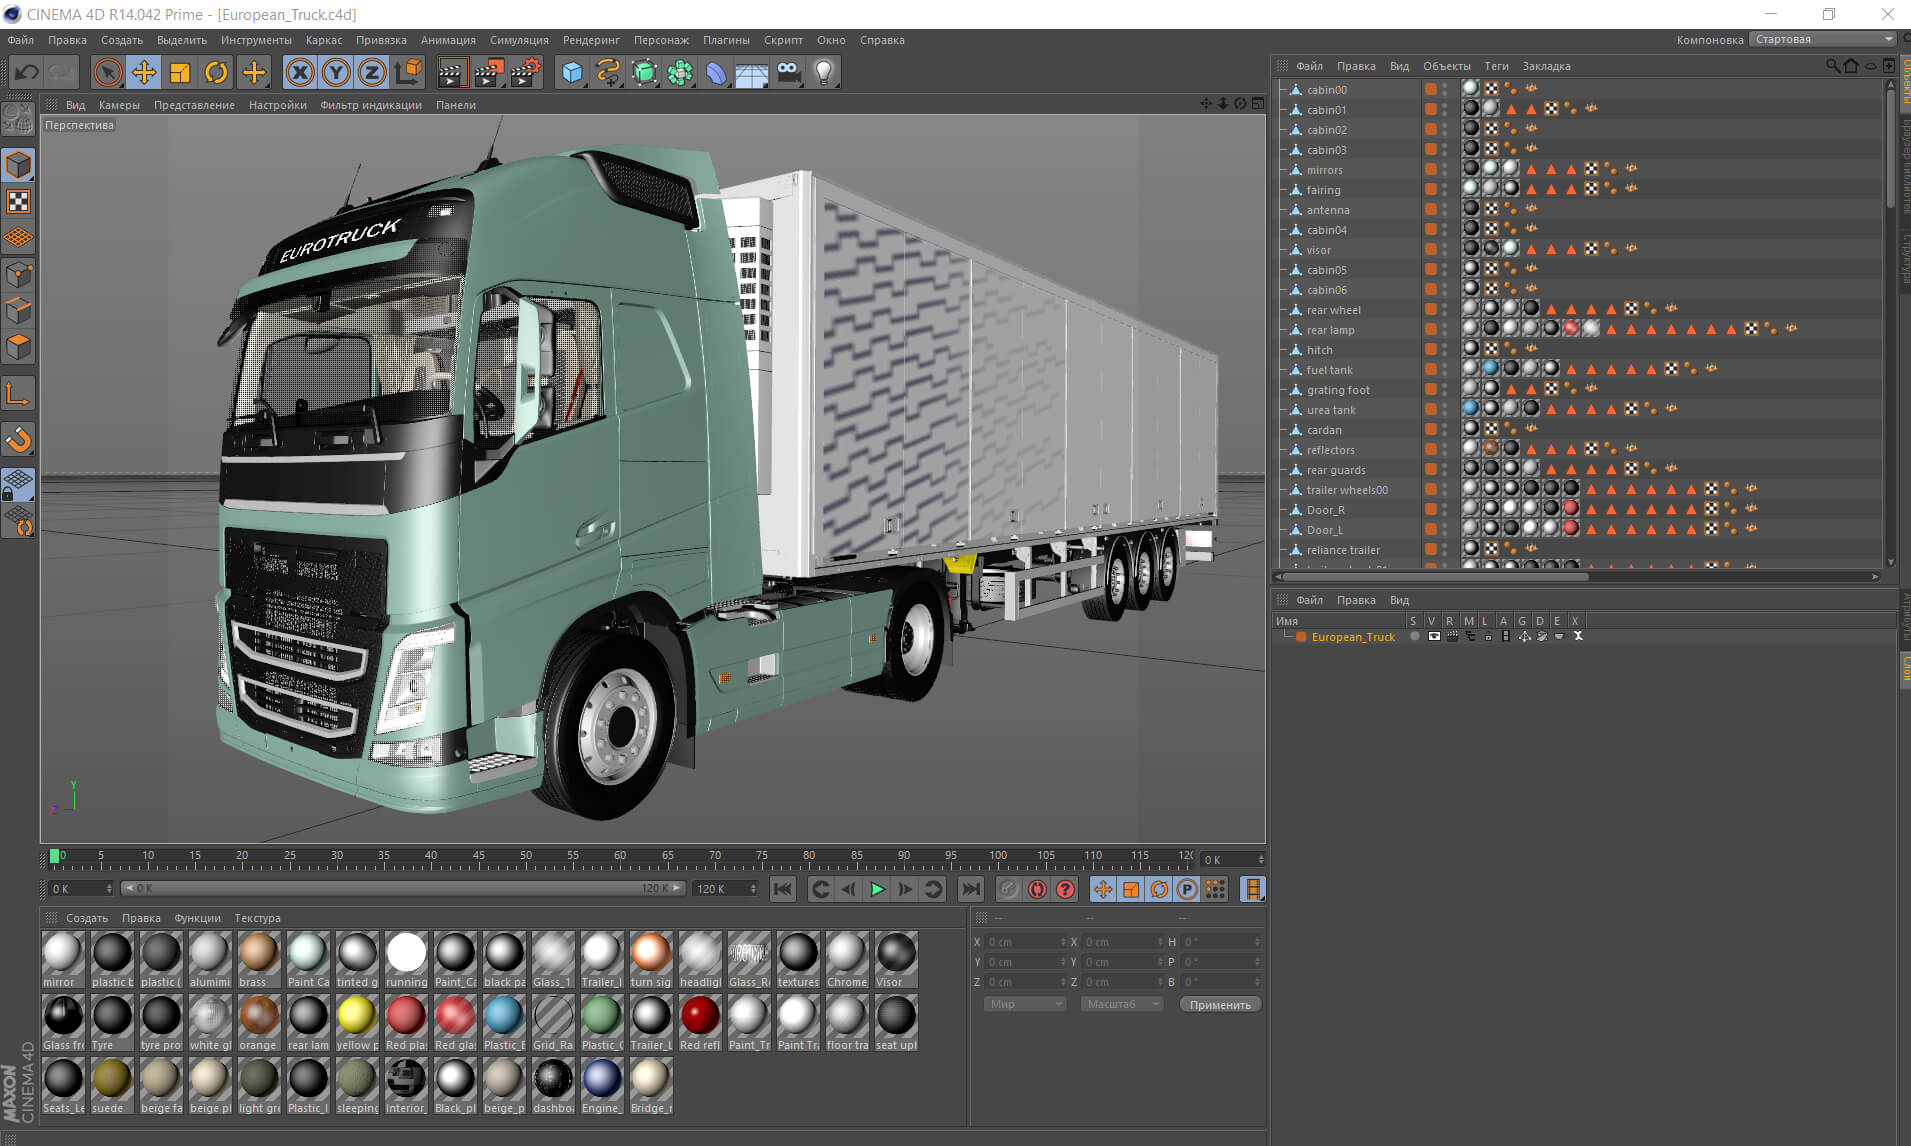Go to the start of the animation
1911x1146 pixels.
pos(783,889)
